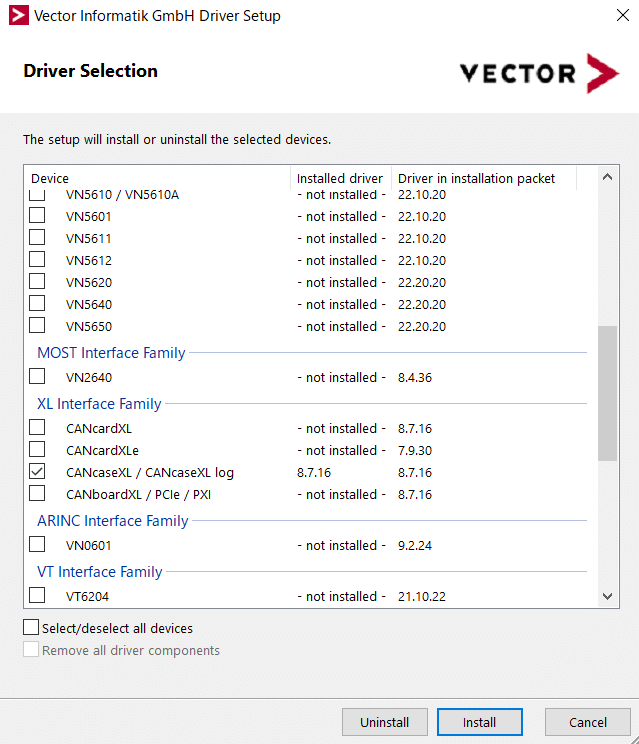639x744 pixels.
Task: Check the VN5601 device checkbox
Action: [x=37, y=215]
